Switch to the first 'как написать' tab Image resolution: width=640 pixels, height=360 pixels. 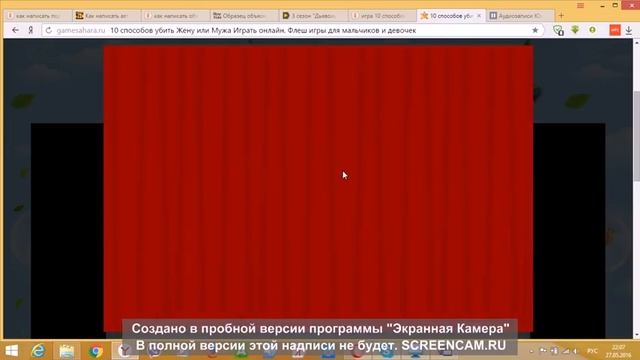point(38,16)
